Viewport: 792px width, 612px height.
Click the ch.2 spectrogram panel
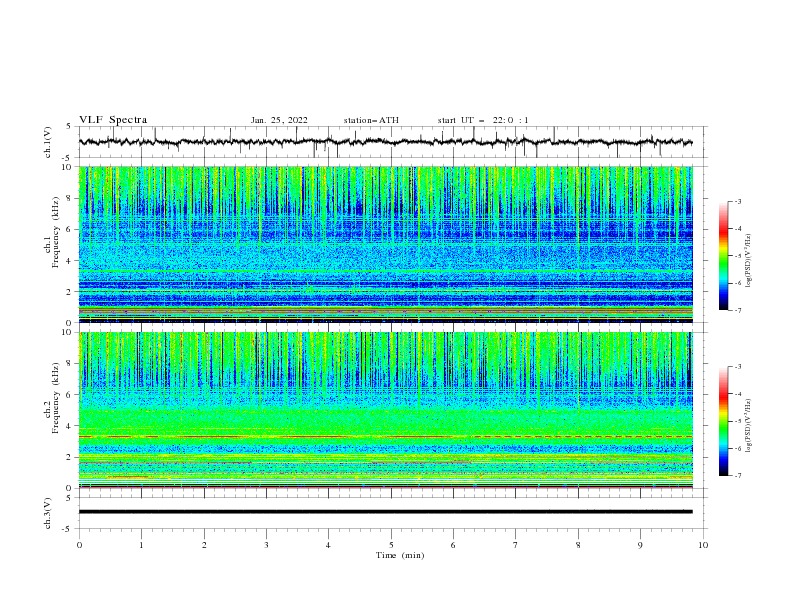[x=385, y=410]
